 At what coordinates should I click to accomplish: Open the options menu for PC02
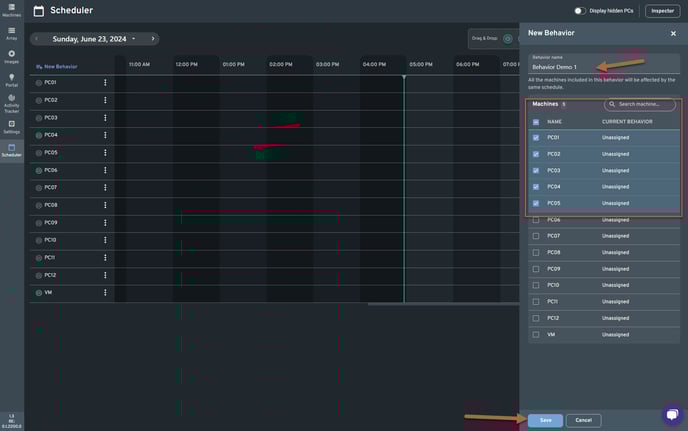pyautogui.click(x=105, y=100)
